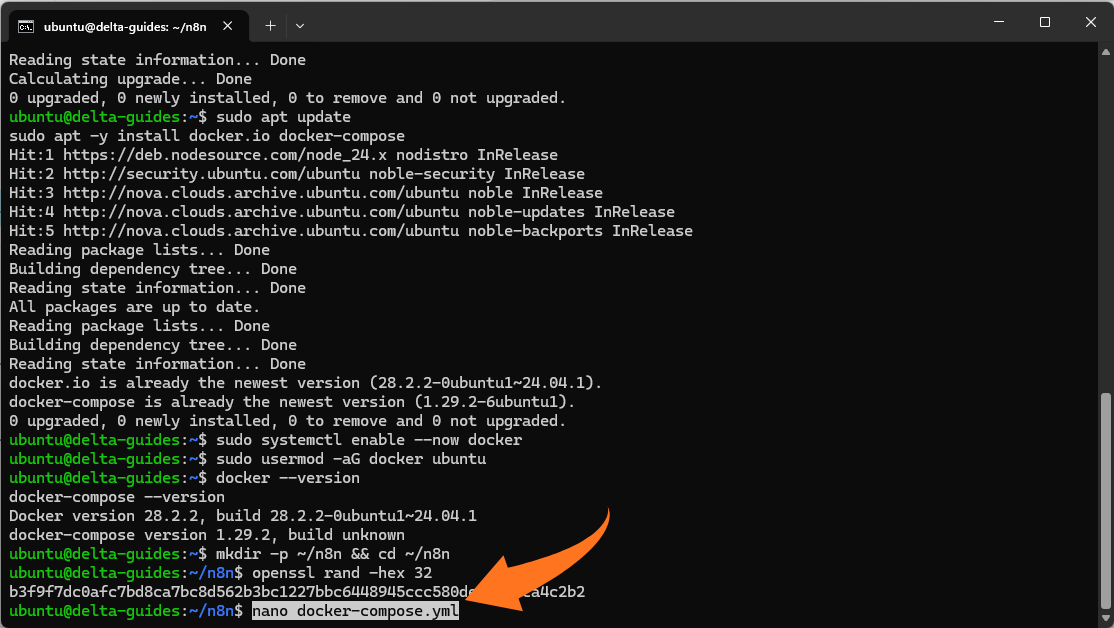Open a new tab with the plus button
Screen dimensions: 1114x628
270,25
